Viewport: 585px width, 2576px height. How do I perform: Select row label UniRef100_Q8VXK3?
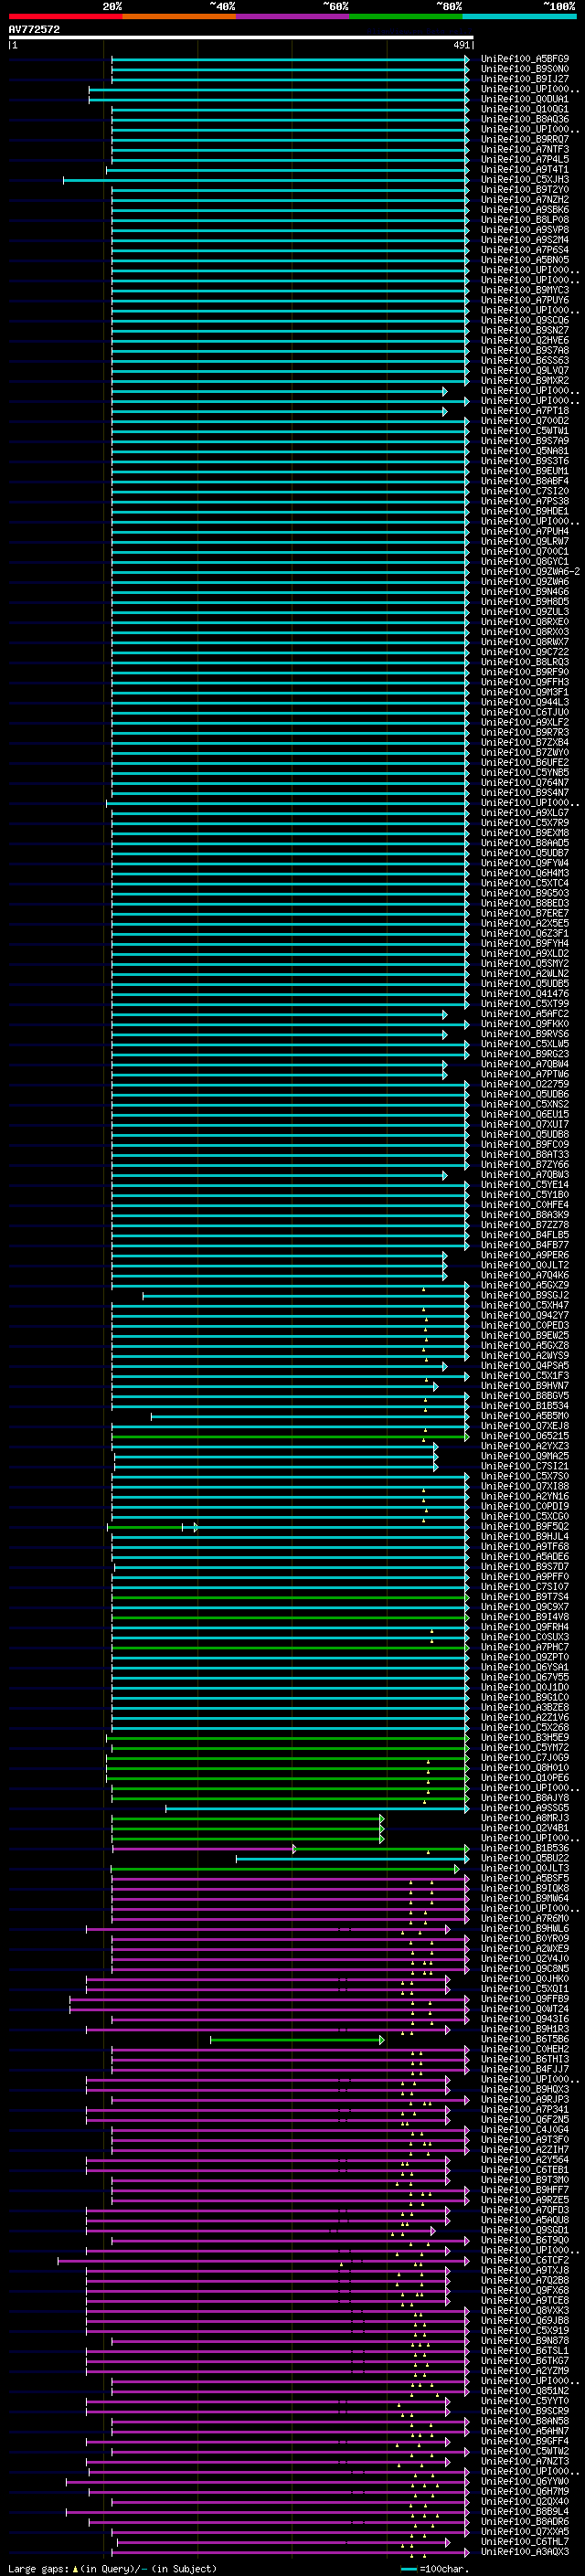pyautogui.click(x=525, y=2310)
